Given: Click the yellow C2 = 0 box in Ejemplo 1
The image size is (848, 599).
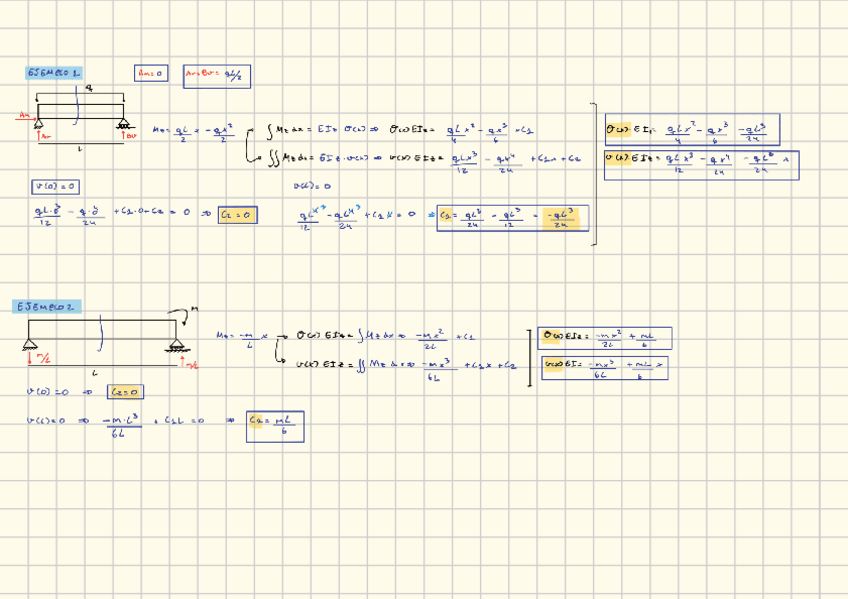Looking at the screenshot, I should point(237,214).
